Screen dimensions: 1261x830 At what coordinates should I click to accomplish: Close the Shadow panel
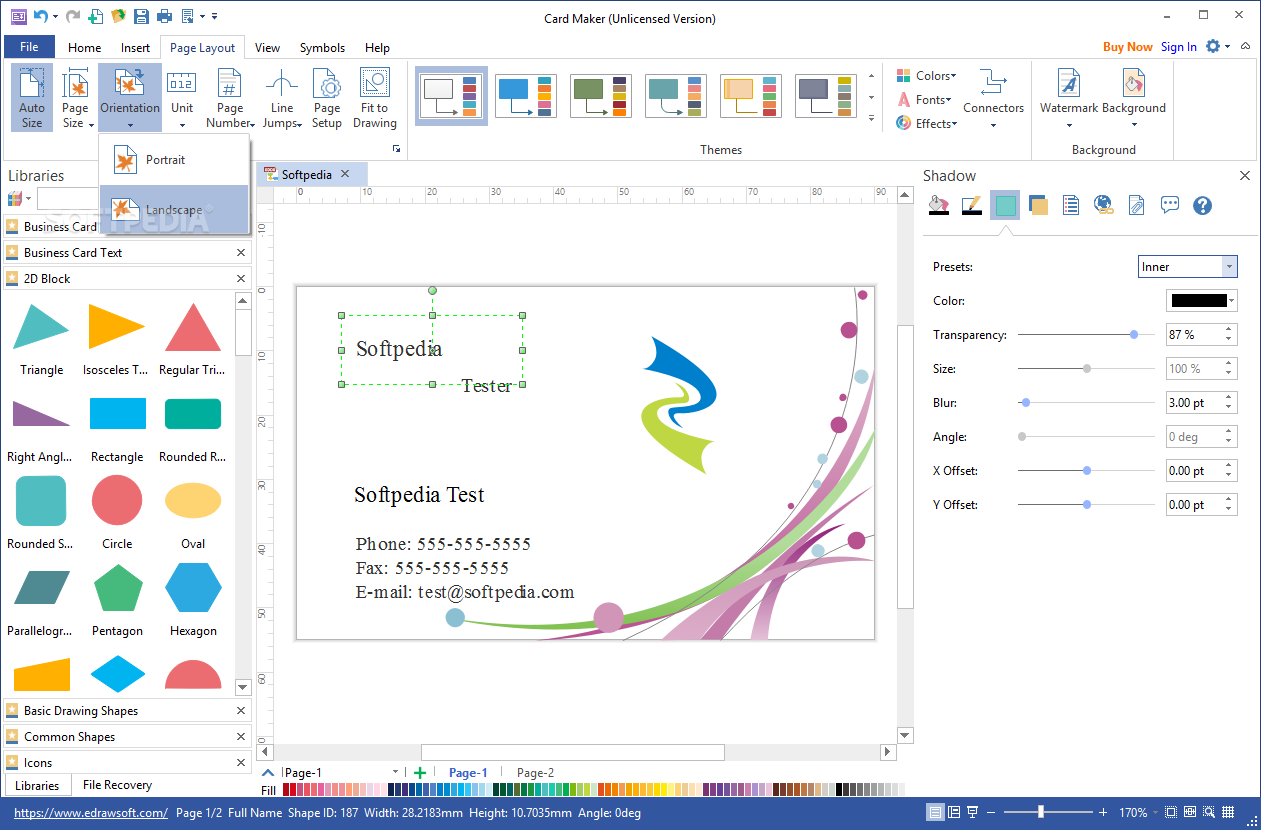(x=1245, y=175)
